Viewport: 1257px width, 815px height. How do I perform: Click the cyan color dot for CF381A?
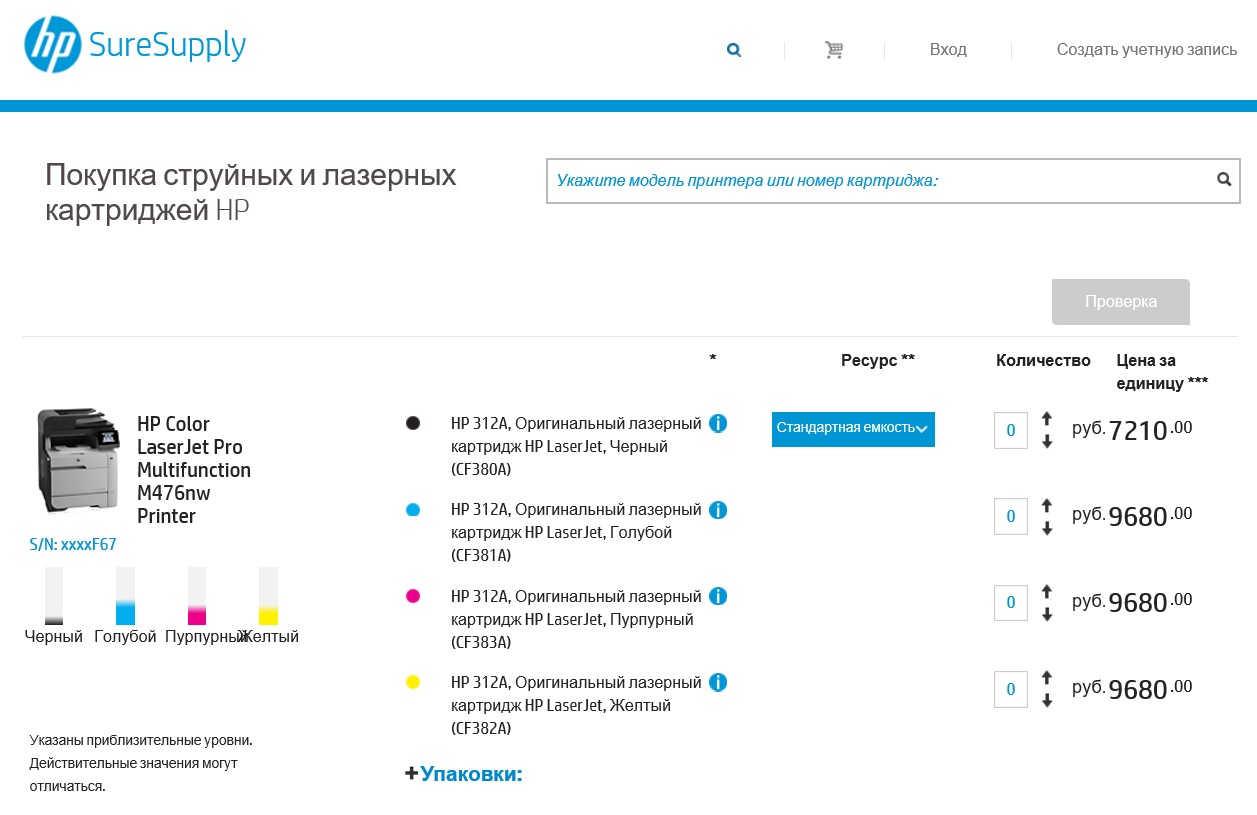click(413, 510)
